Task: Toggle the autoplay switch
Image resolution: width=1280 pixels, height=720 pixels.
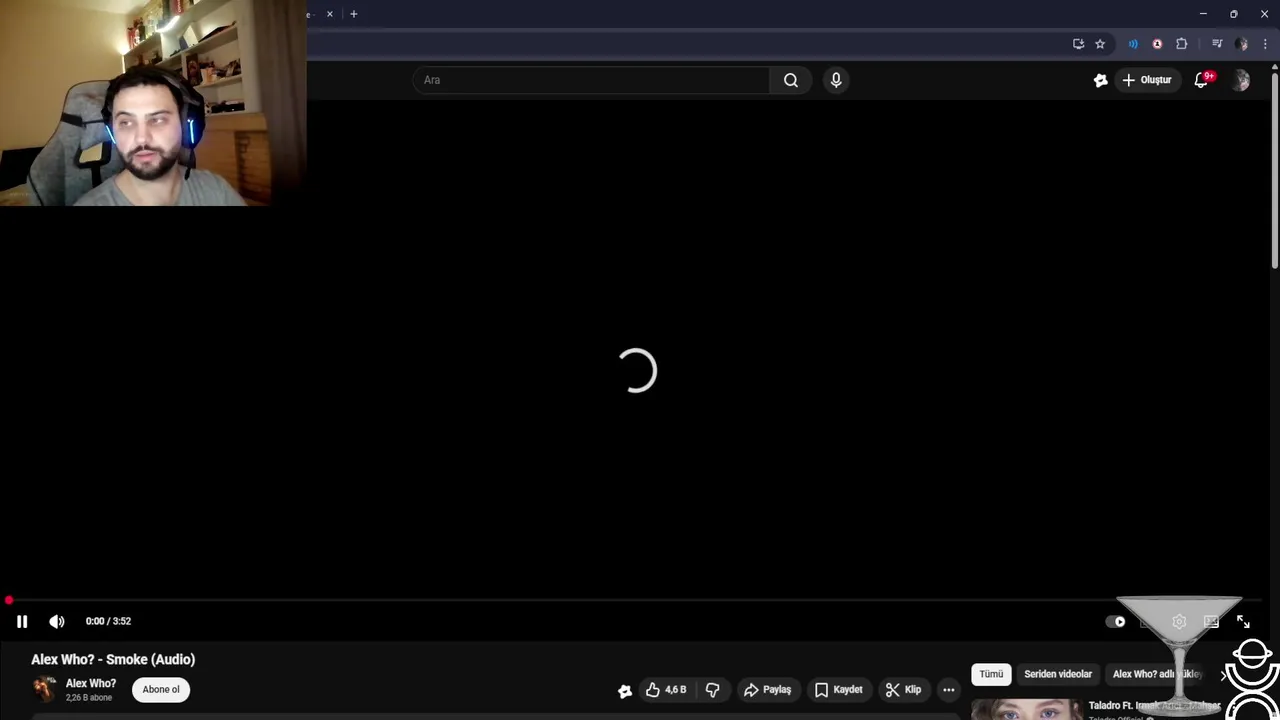Action: pyautogui.click(x=1115, y=621)
